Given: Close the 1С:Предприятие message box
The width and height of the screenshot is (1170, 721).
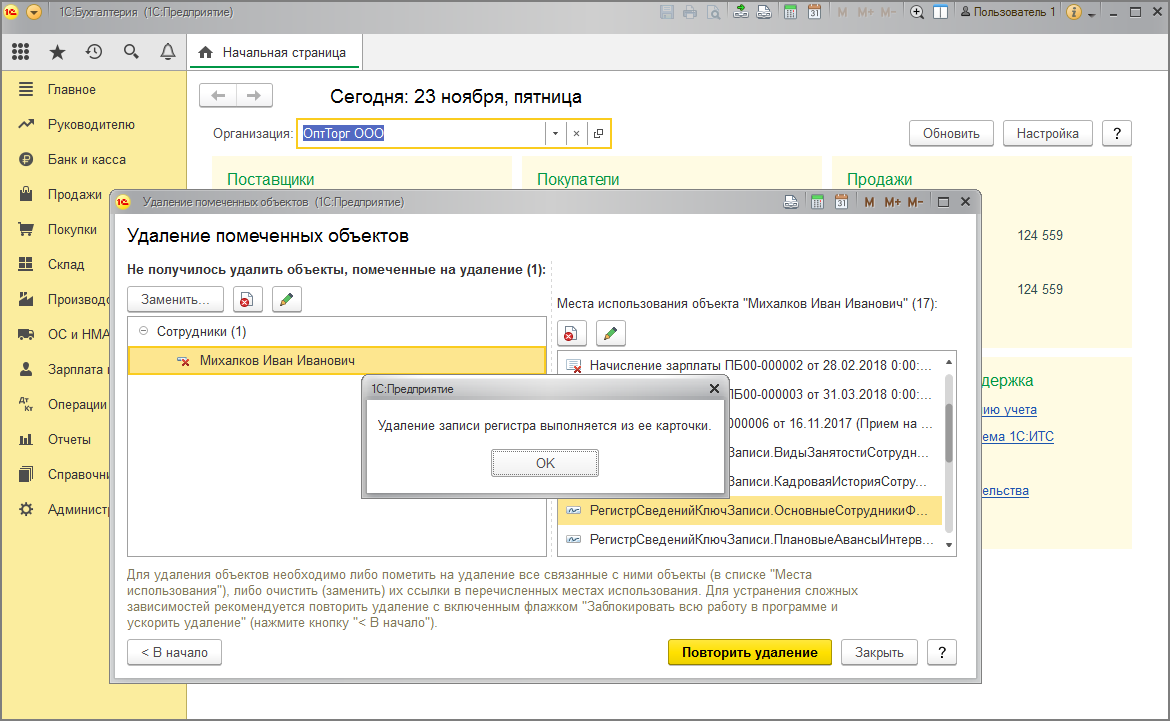Looking at the screenshot, I should tap(714, 389).
